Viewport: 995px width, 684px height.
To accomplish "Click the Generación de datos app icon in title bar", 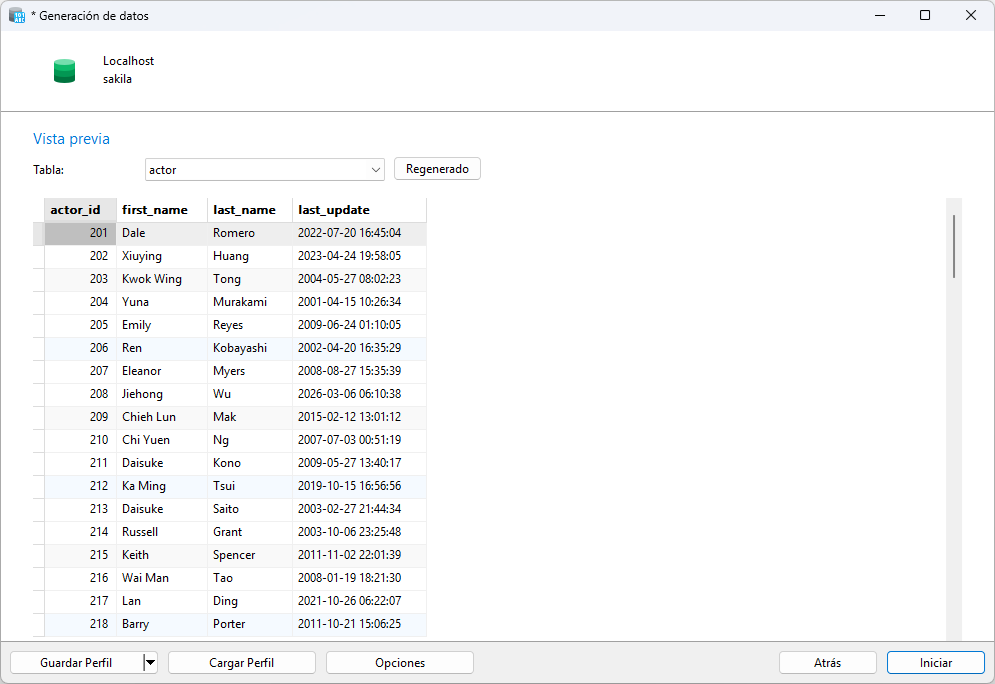I will [16, 15].
